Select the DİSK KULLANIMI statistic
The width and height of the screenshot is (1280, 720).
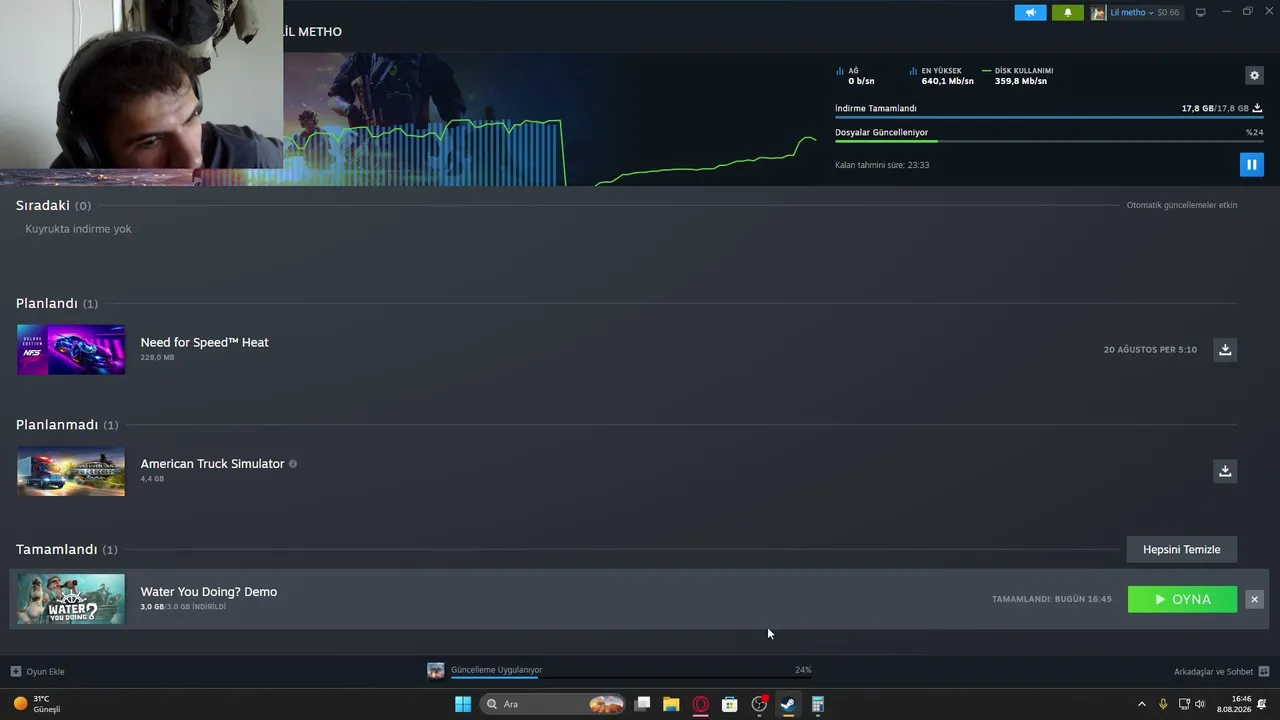coord(1018,76)
